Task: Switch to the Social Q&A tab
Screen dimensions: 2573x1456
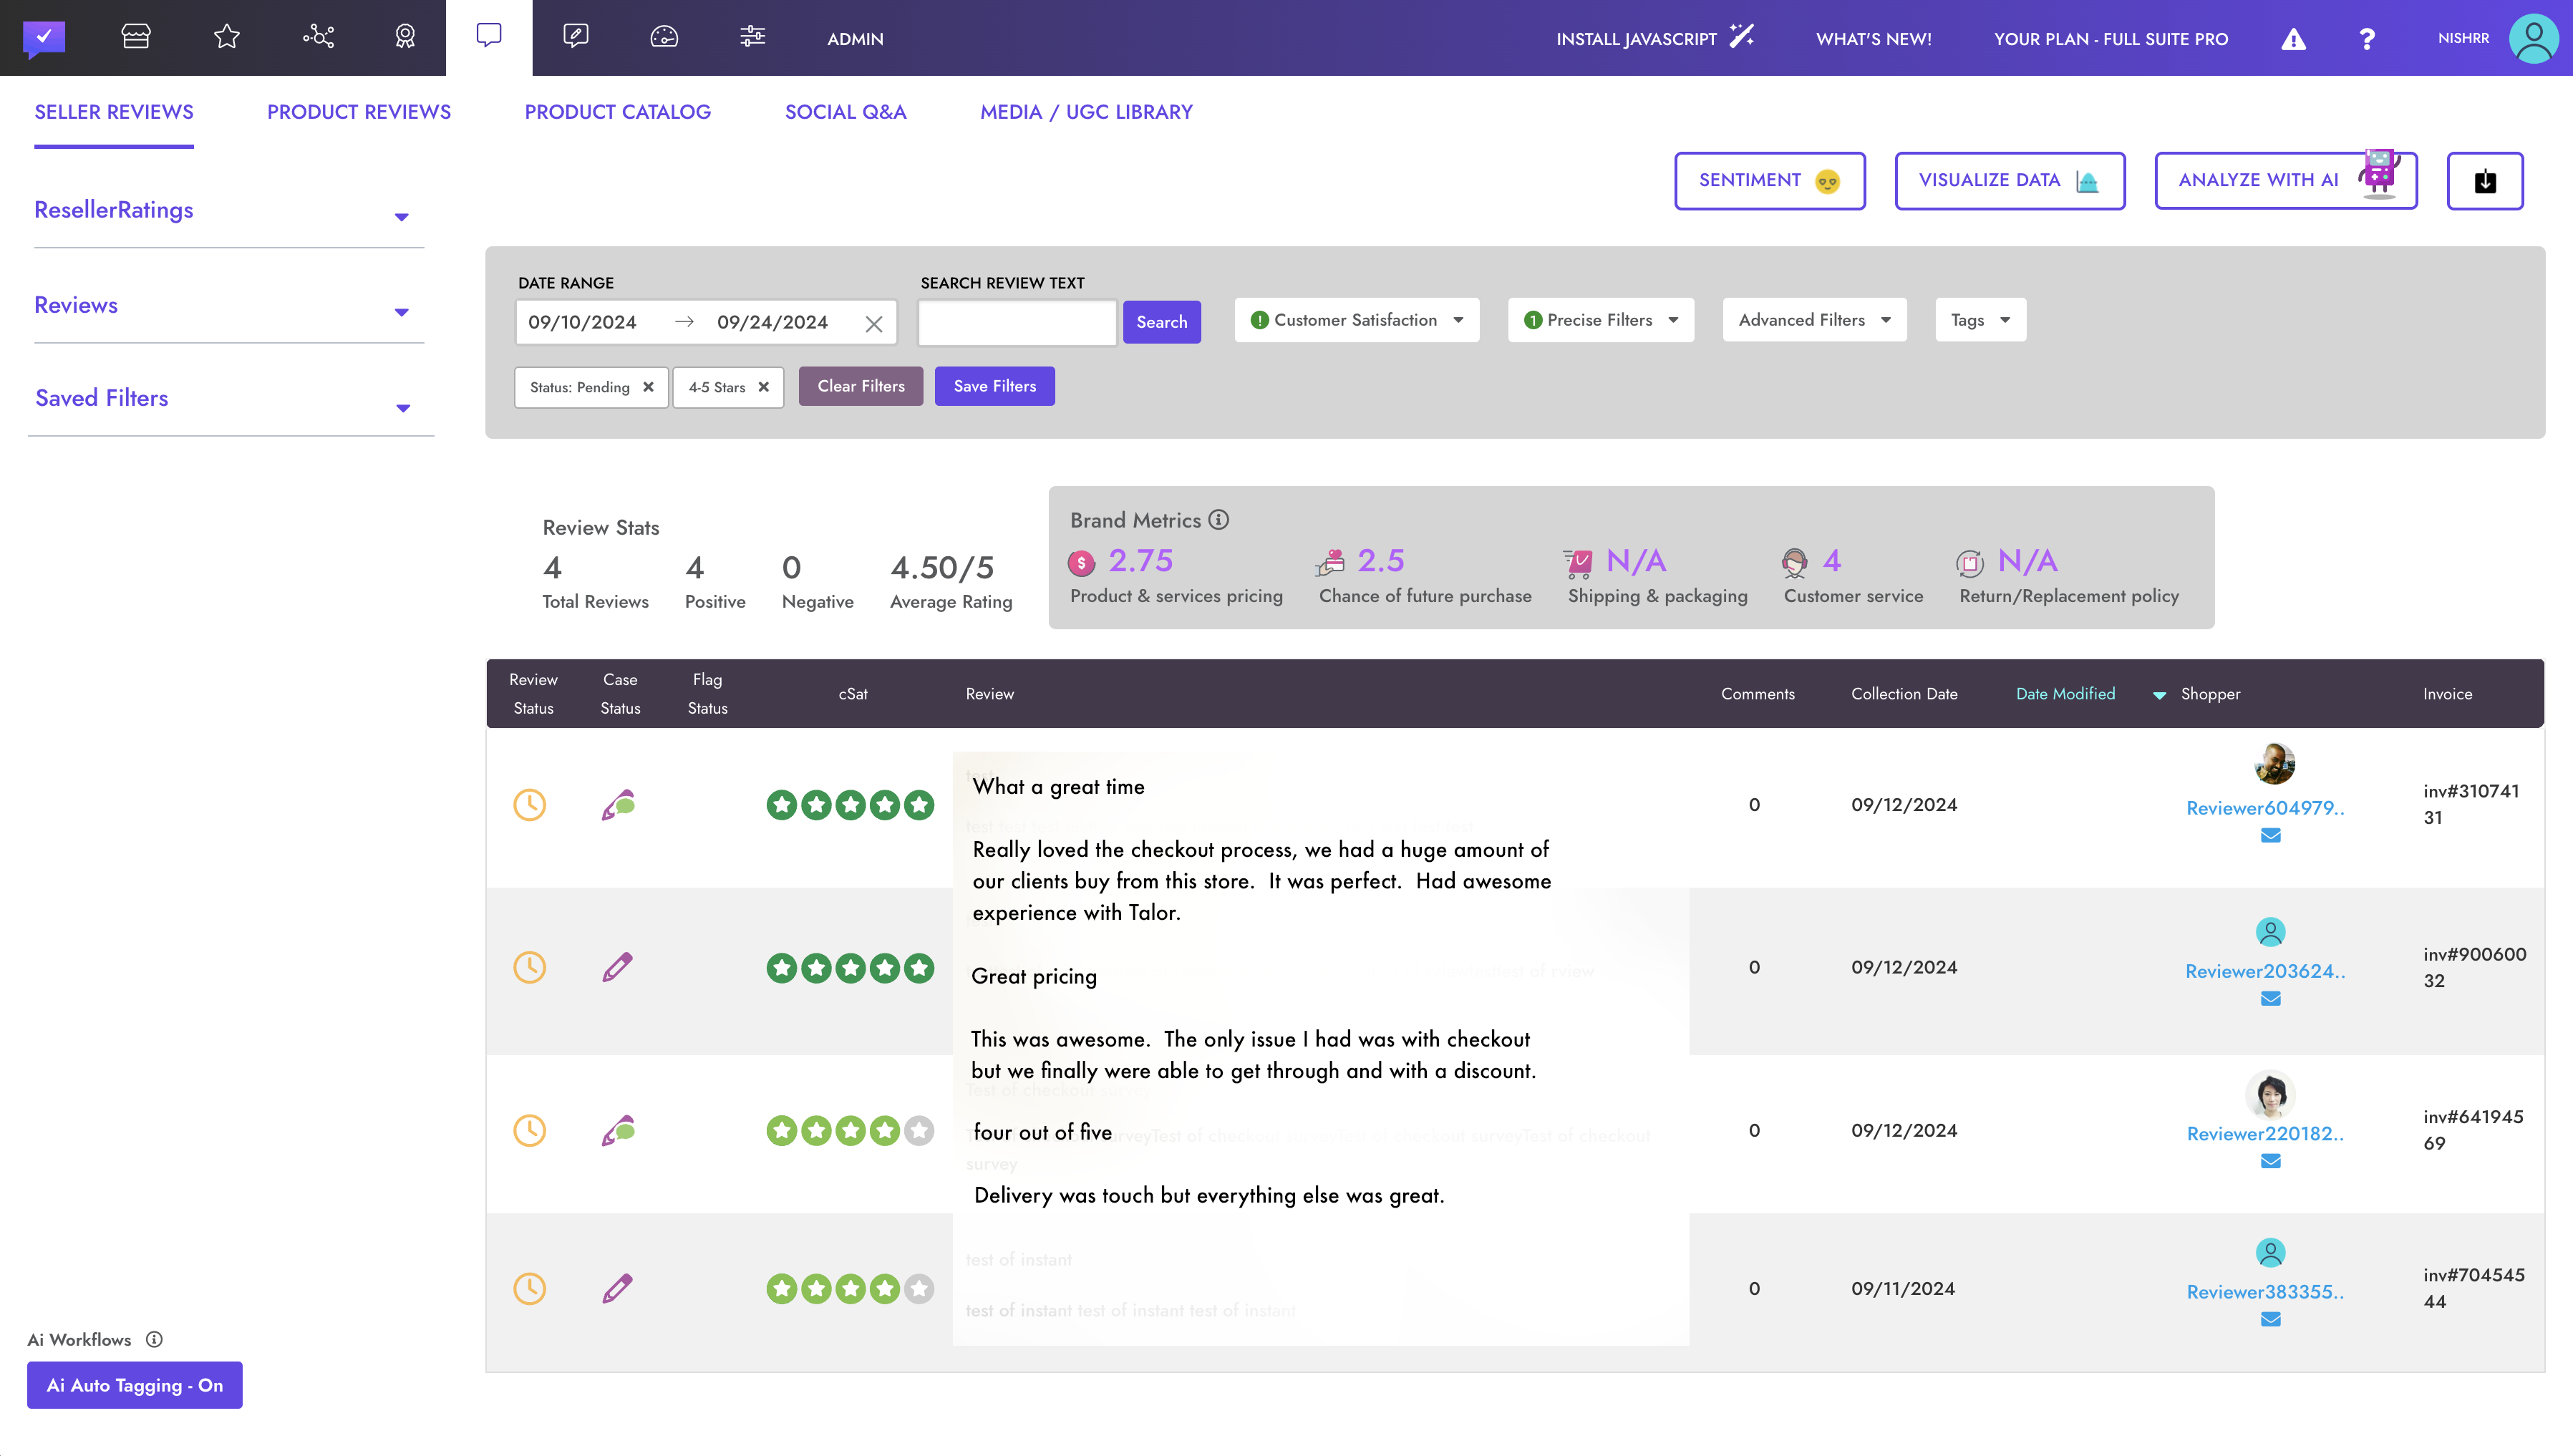Action: (x=845, y=112)
